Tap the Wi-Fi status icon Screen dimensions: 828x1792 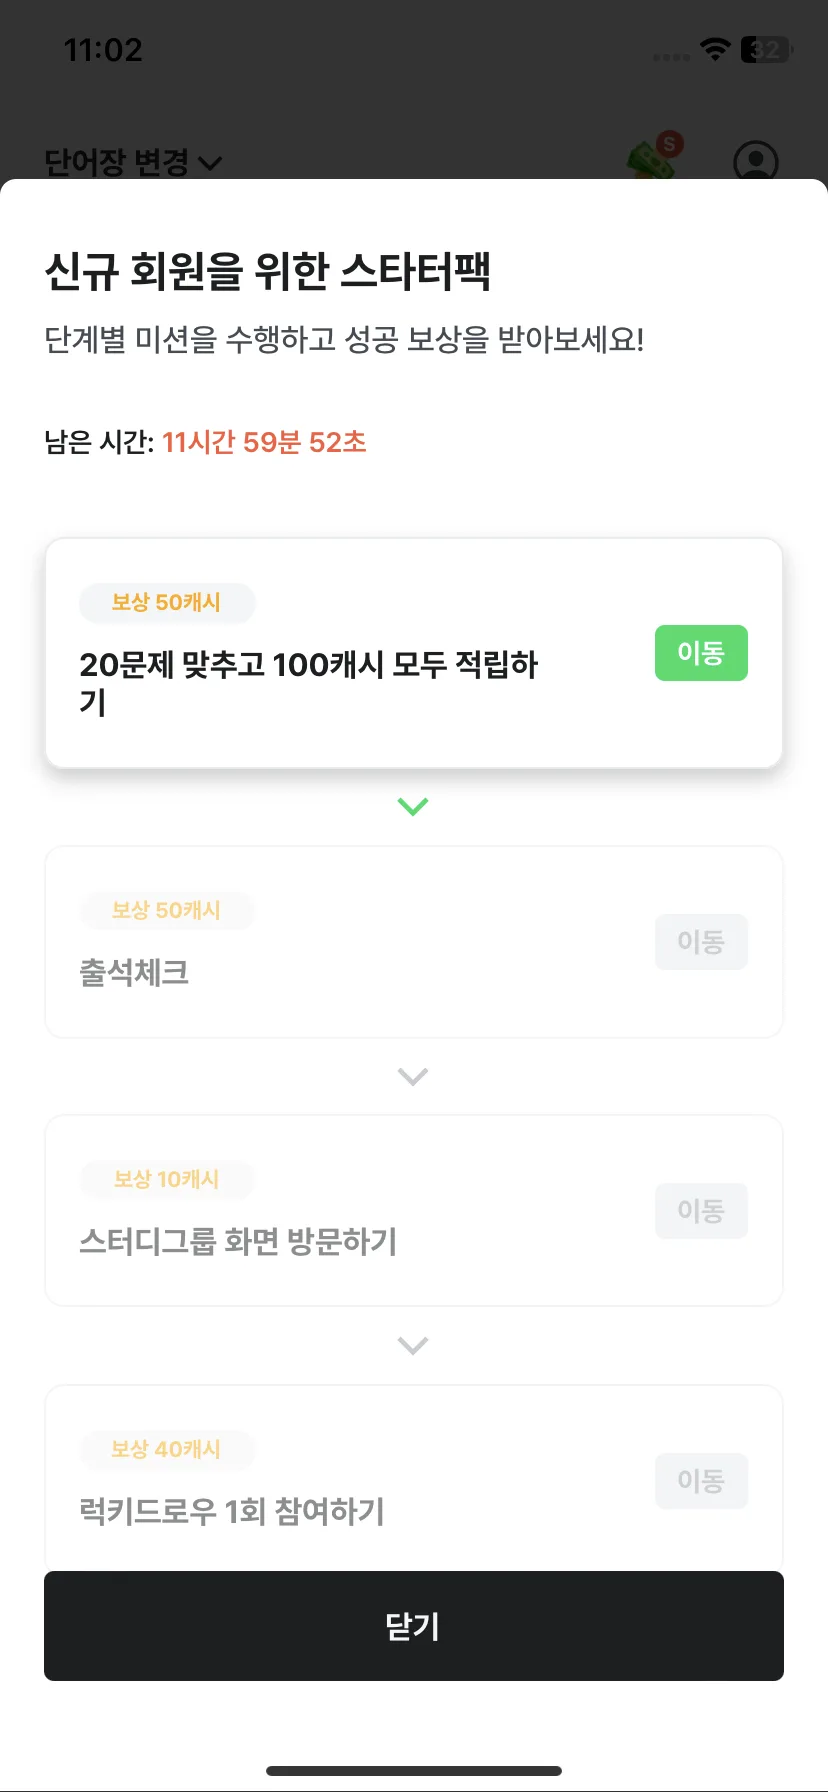pyautogui.click(x=715, y=49)
